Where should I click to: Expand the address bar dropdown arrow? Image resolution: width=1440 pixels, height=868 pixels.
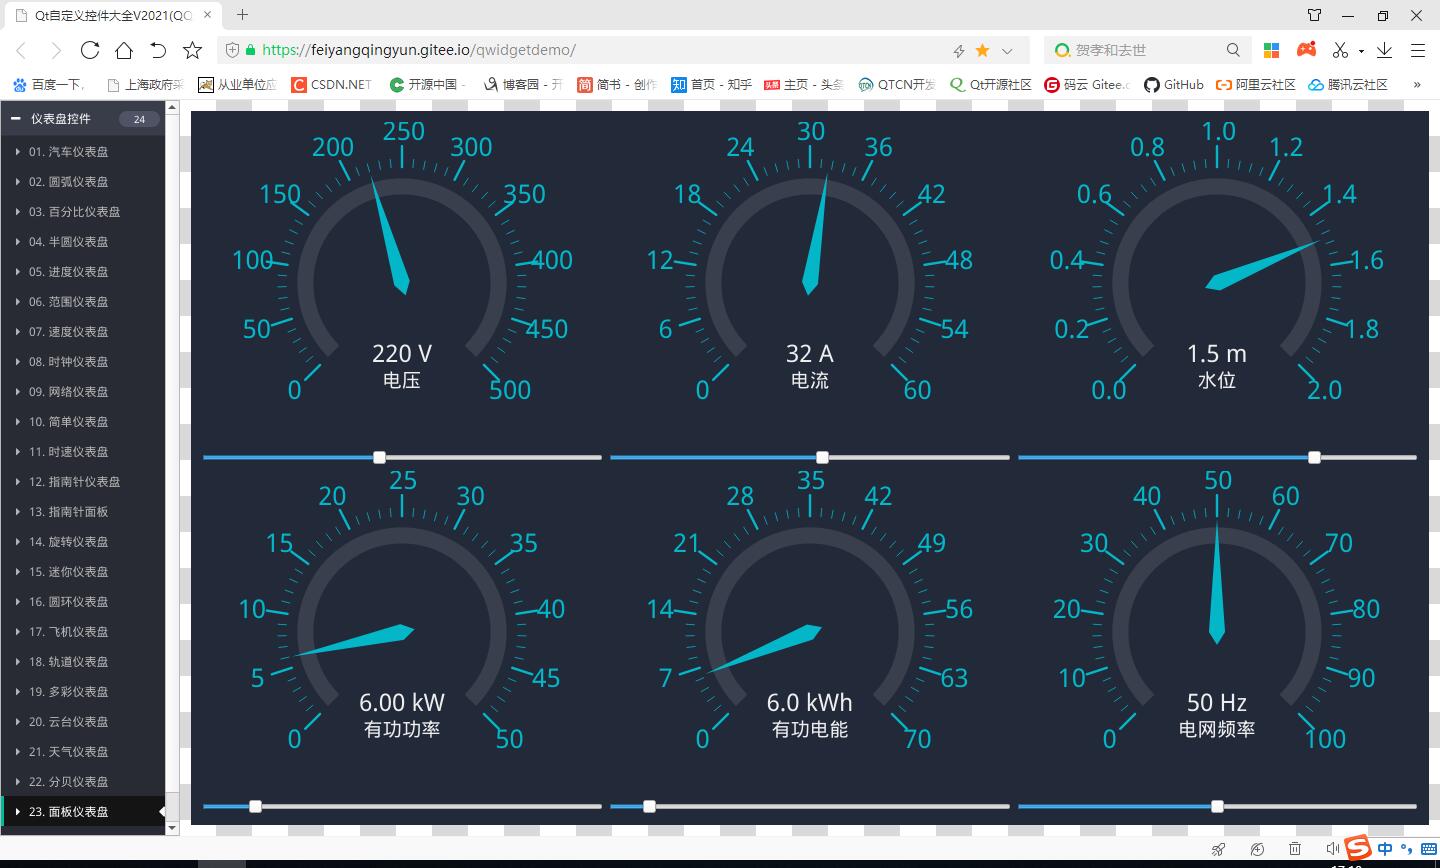click(1007, 51)
